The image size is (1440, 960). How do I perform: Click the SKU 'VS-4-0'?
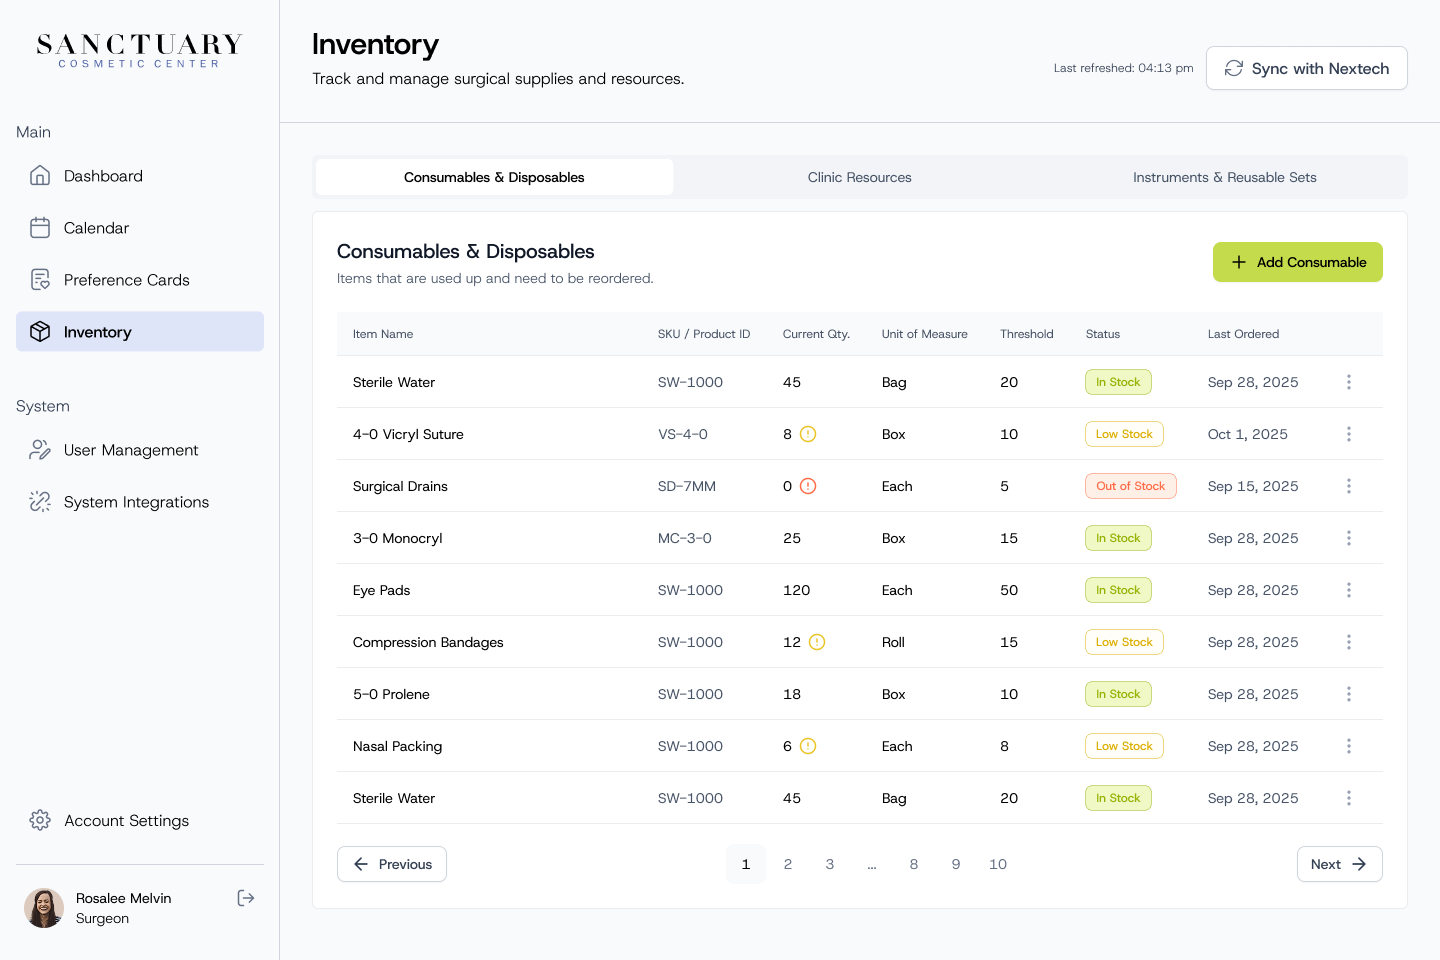pos(683,434)
